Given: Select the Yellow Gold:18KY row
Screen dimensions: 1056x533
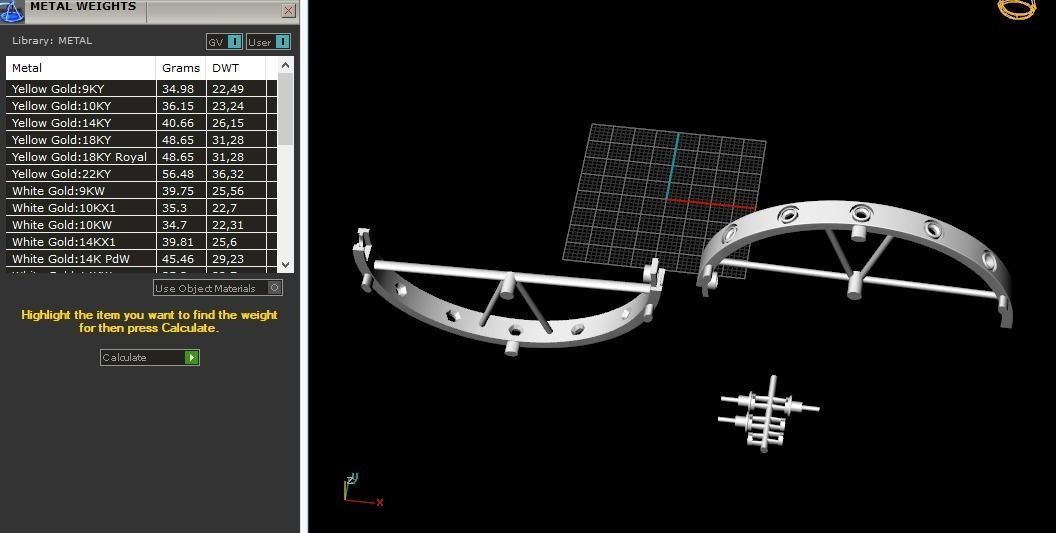Looking at the screenshot, I should pos(141,139).
